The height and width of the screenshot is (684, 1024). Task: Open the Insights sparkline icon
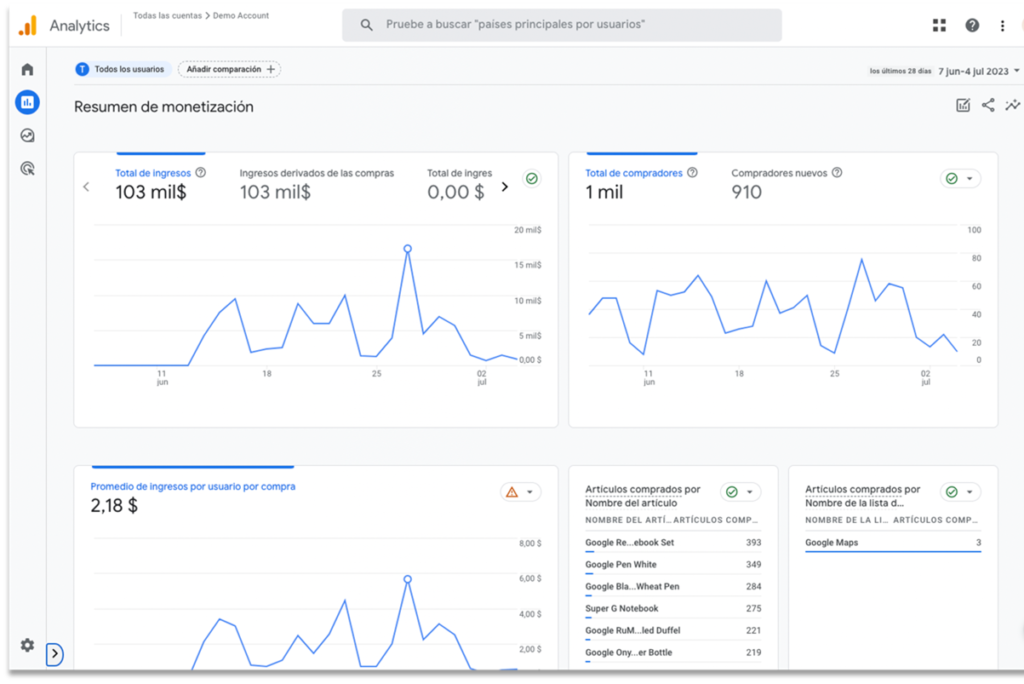(x=1012, y=105)
